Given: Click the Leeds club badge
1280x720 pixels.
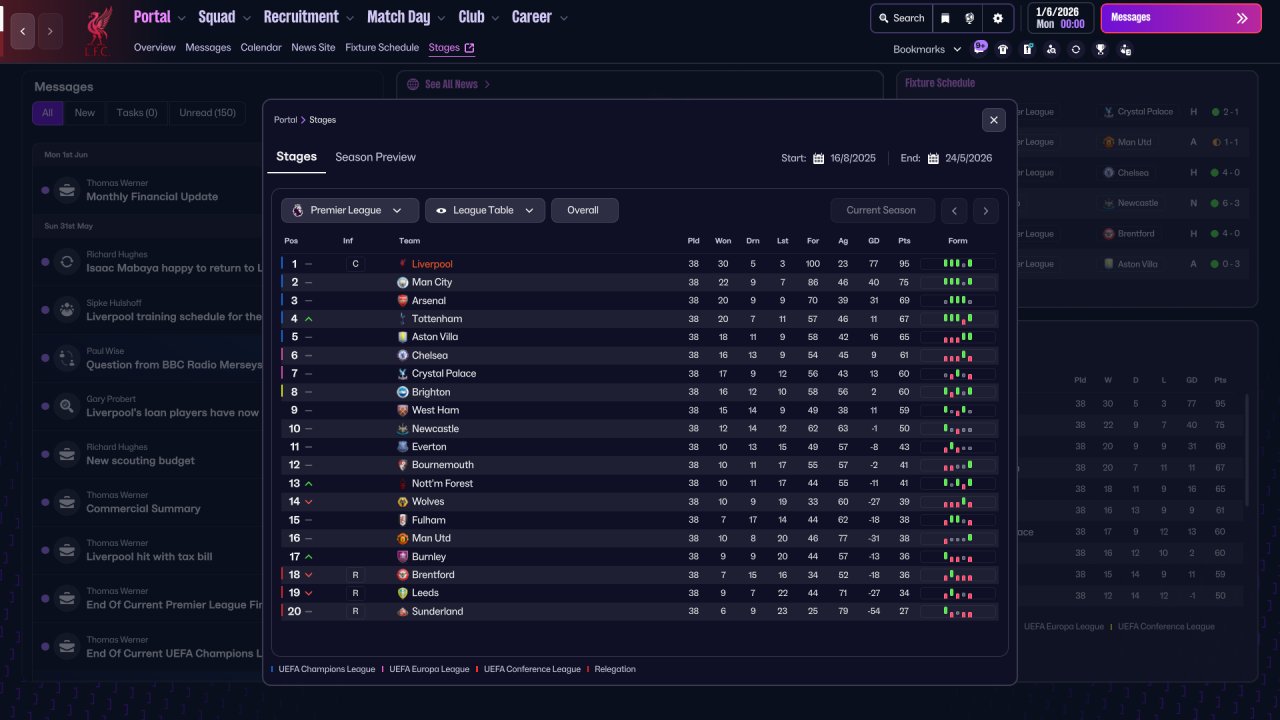Looking at the screenshot, I should click(x=402, y=593).
